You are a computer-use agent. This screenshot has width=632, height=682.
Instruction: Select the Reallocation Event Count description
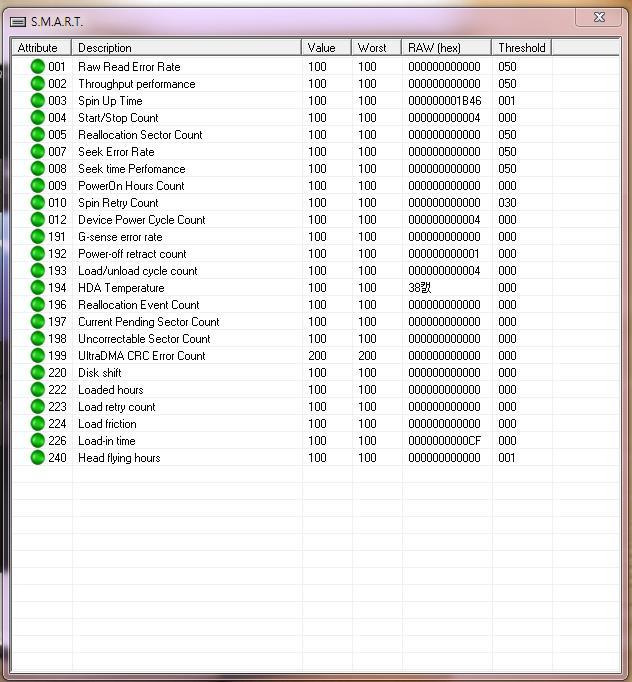138,304
